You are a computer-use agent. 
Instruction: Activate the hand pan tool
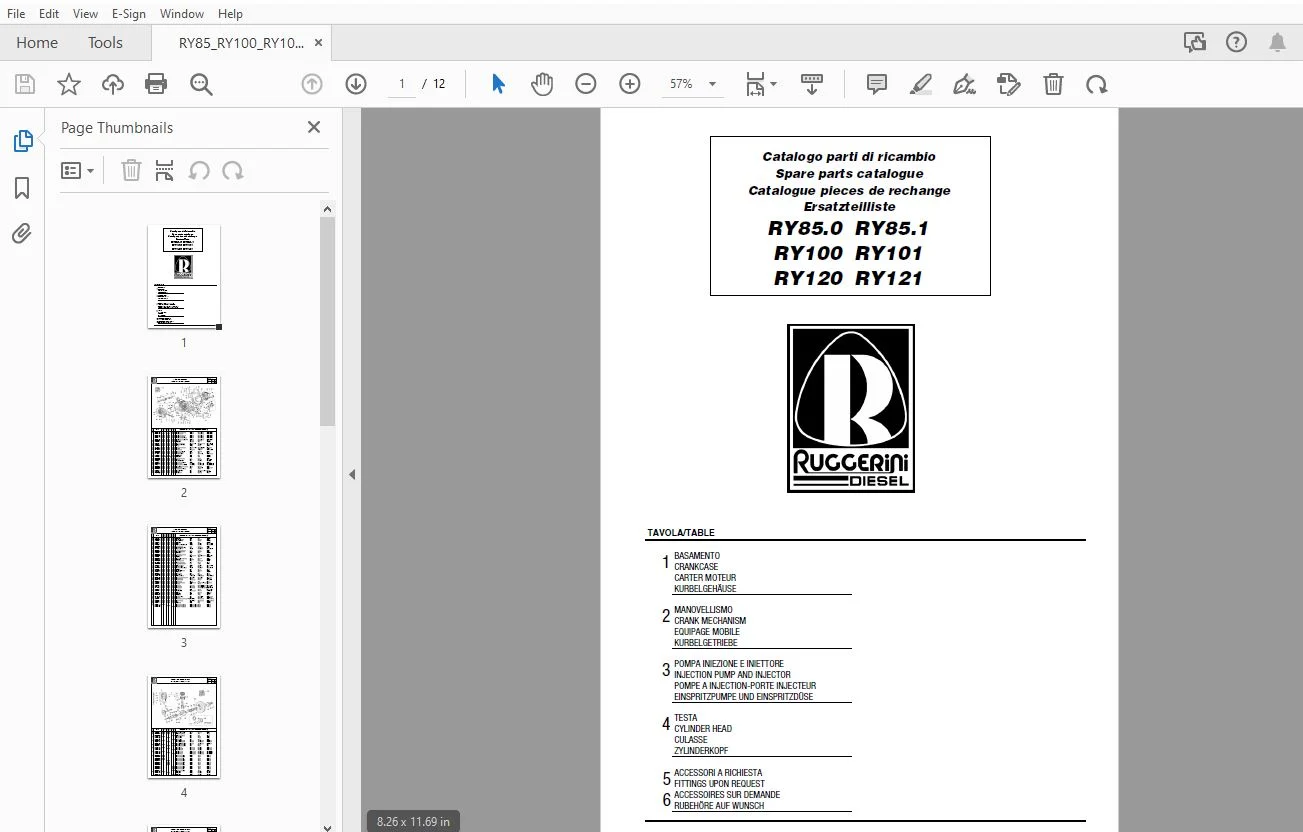pyautogui.click(x=542, y=84)
